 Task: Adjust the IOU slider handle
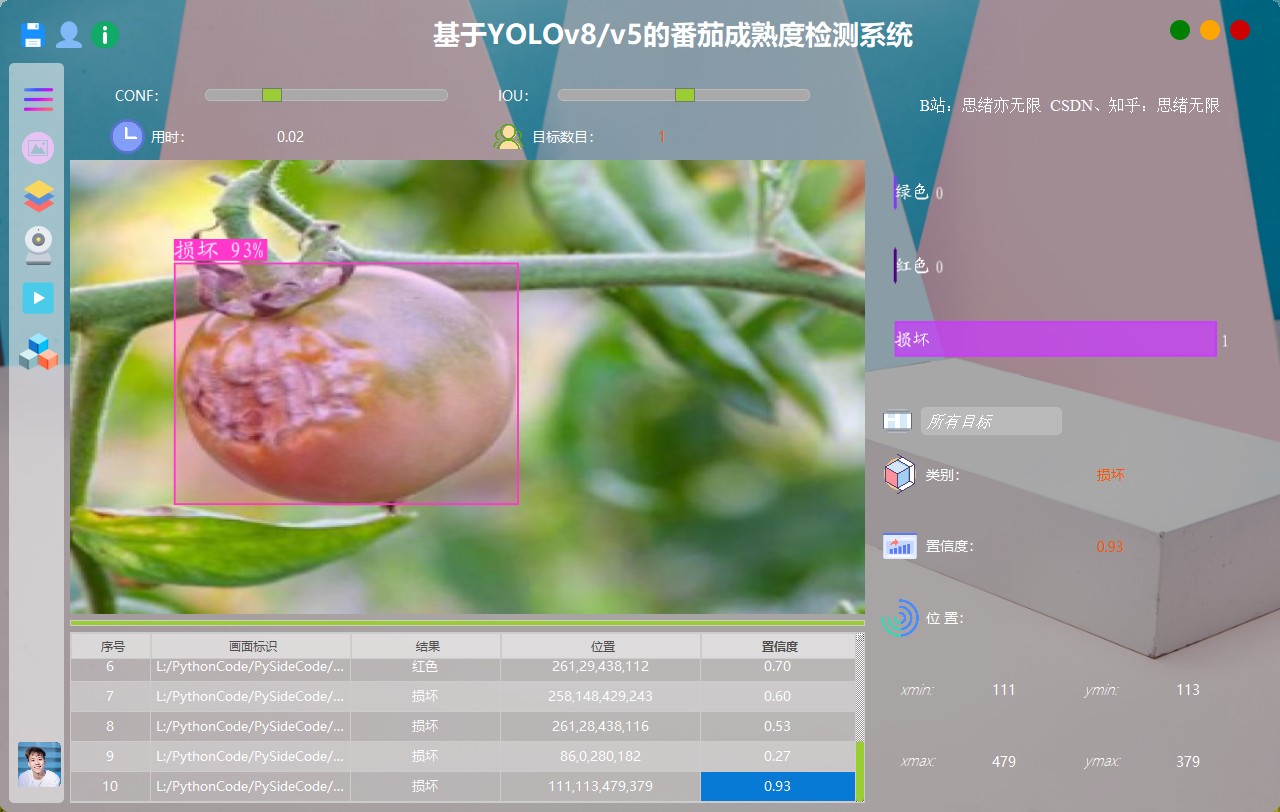(x=684, y=95)
